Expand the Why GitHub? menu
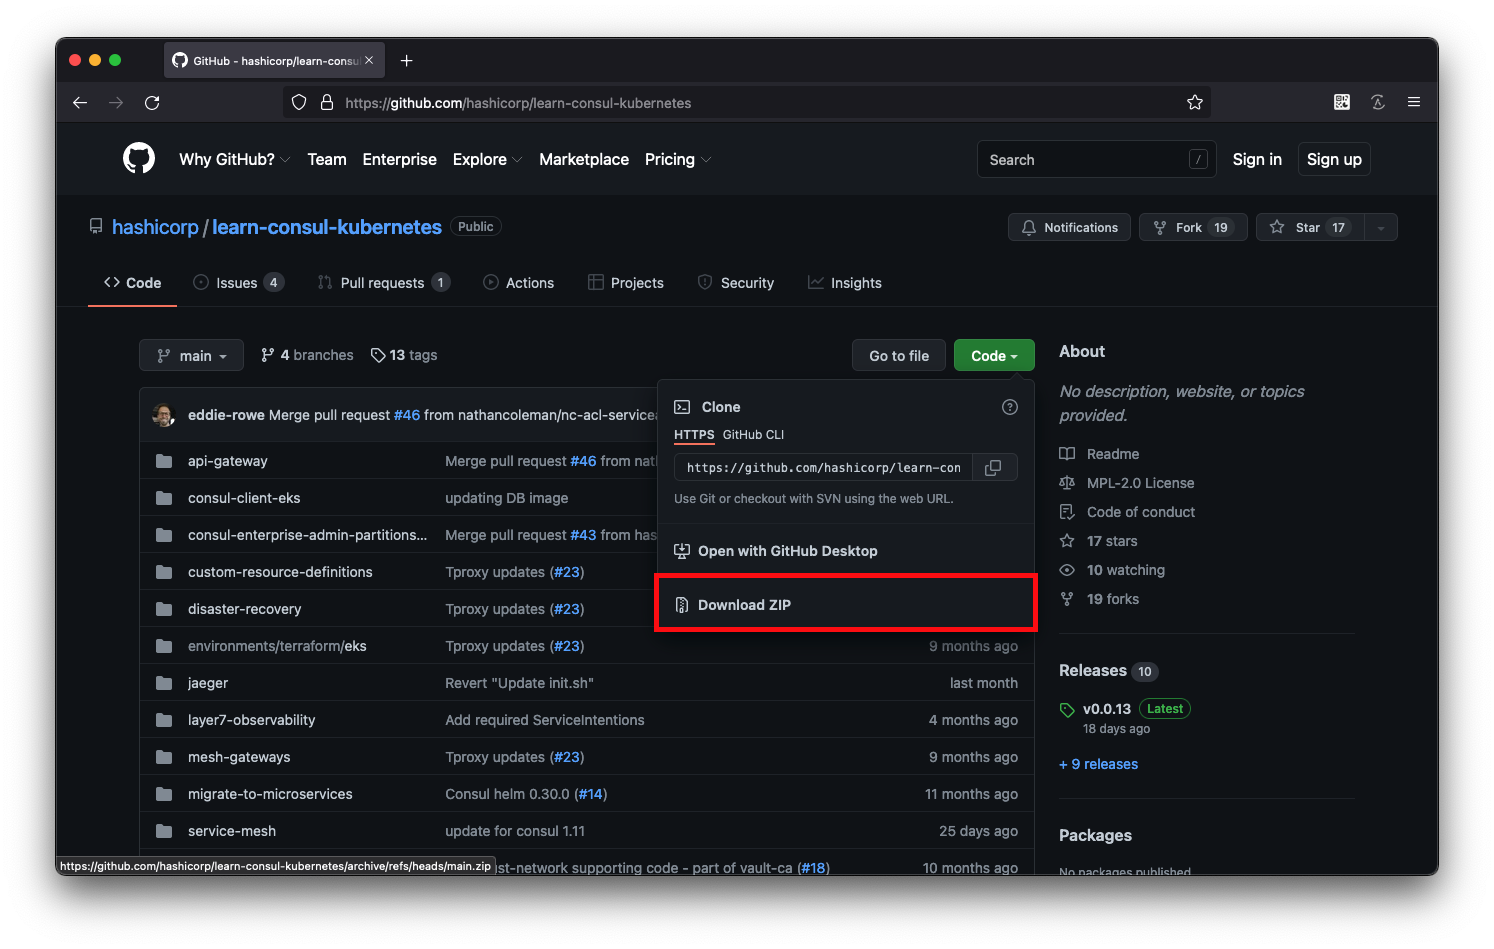This screenshot has width=1494, height=949. (234, 160)
